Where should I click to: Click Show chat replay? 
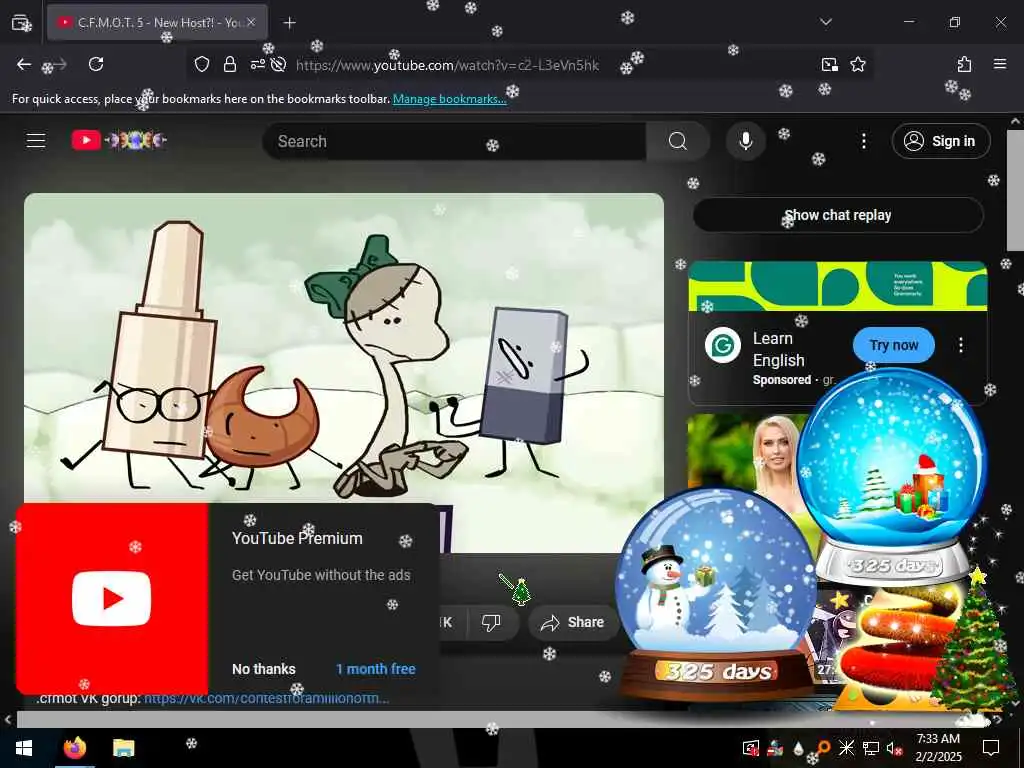pyautogui.click(x=838, y=215)
